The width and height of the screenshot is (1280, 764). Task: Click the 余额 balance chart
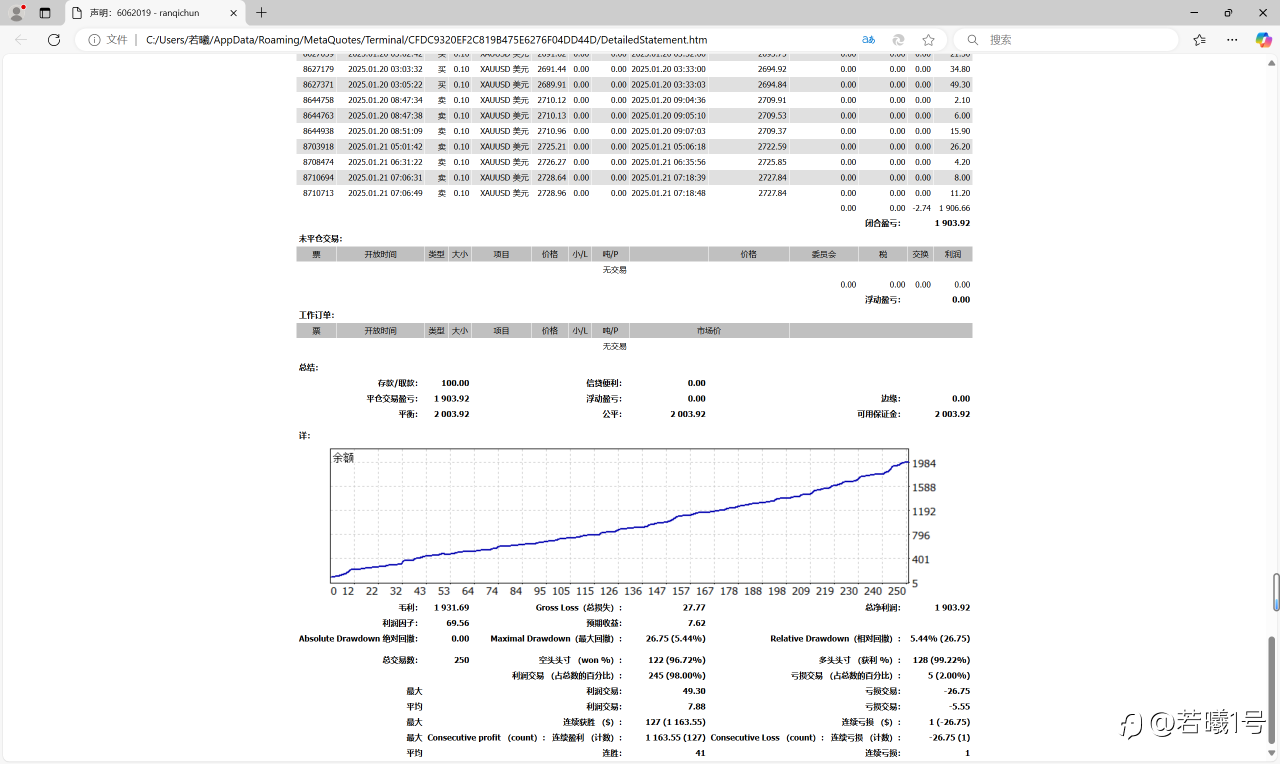pyautogui.click(x=619, y=515)
